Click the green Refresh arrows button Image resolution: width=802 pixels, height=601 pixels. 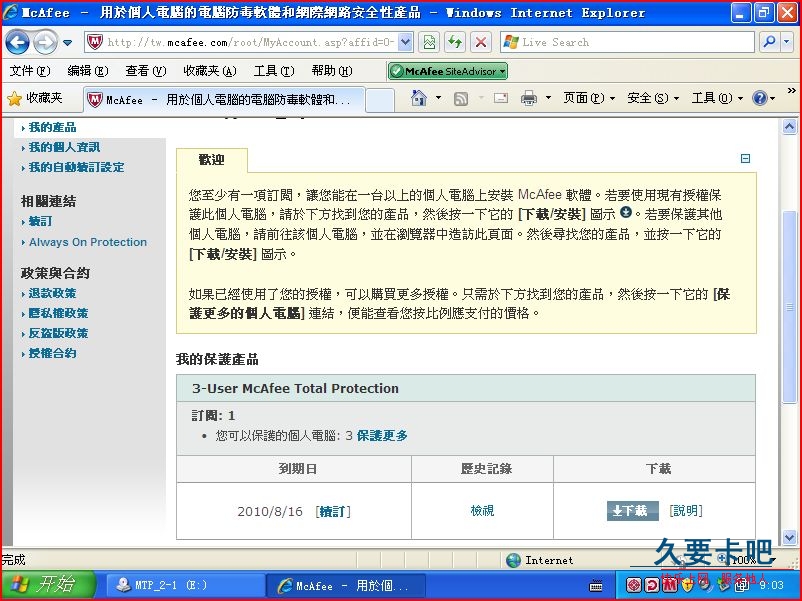tap(455, 42)
